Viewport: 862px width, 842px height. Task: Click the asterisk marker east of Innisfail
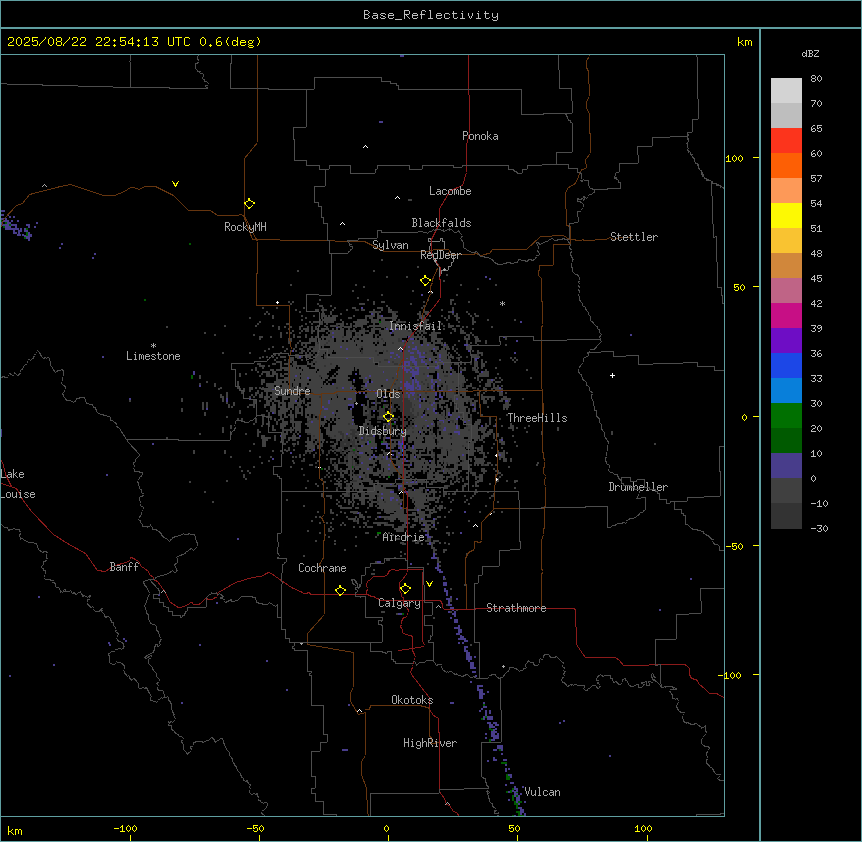click(502, 303)
